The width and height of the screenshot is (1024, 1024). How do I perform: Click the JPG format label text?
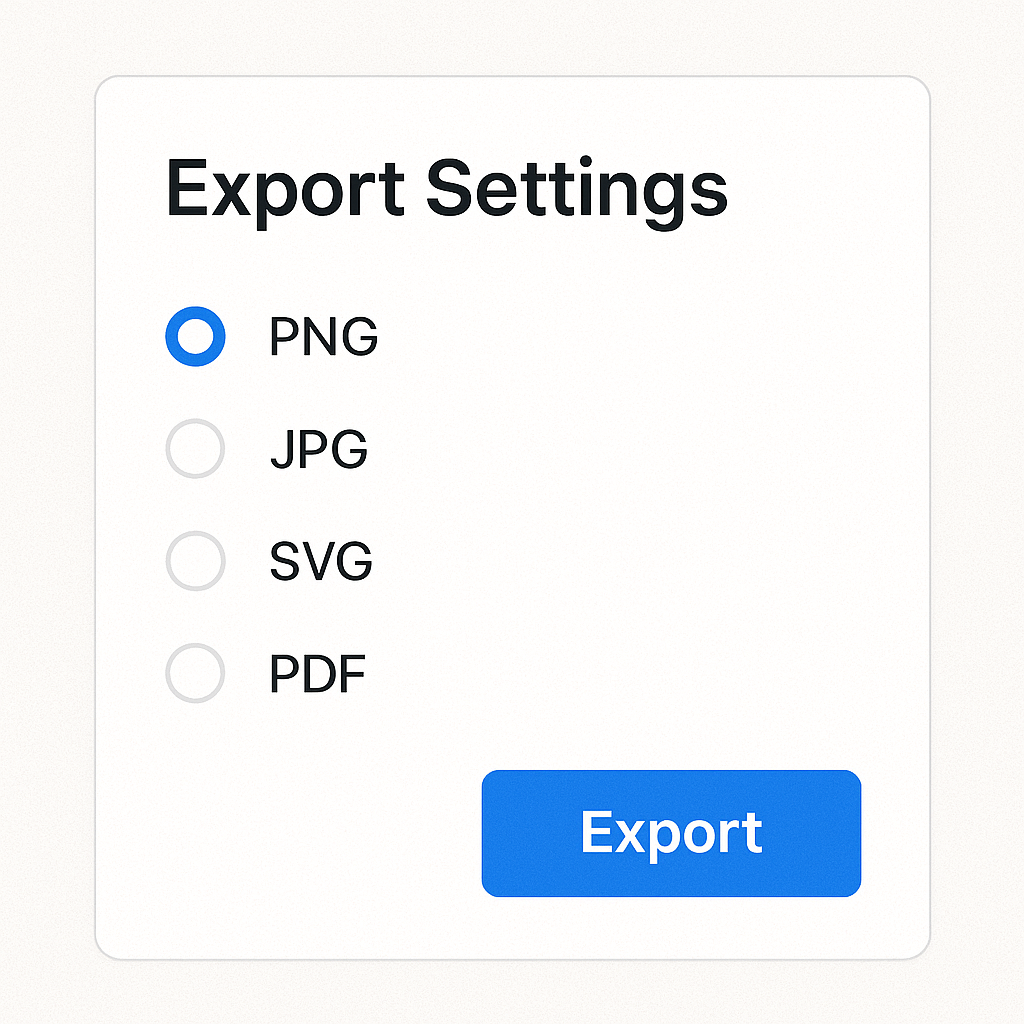(x=319, y=449)
